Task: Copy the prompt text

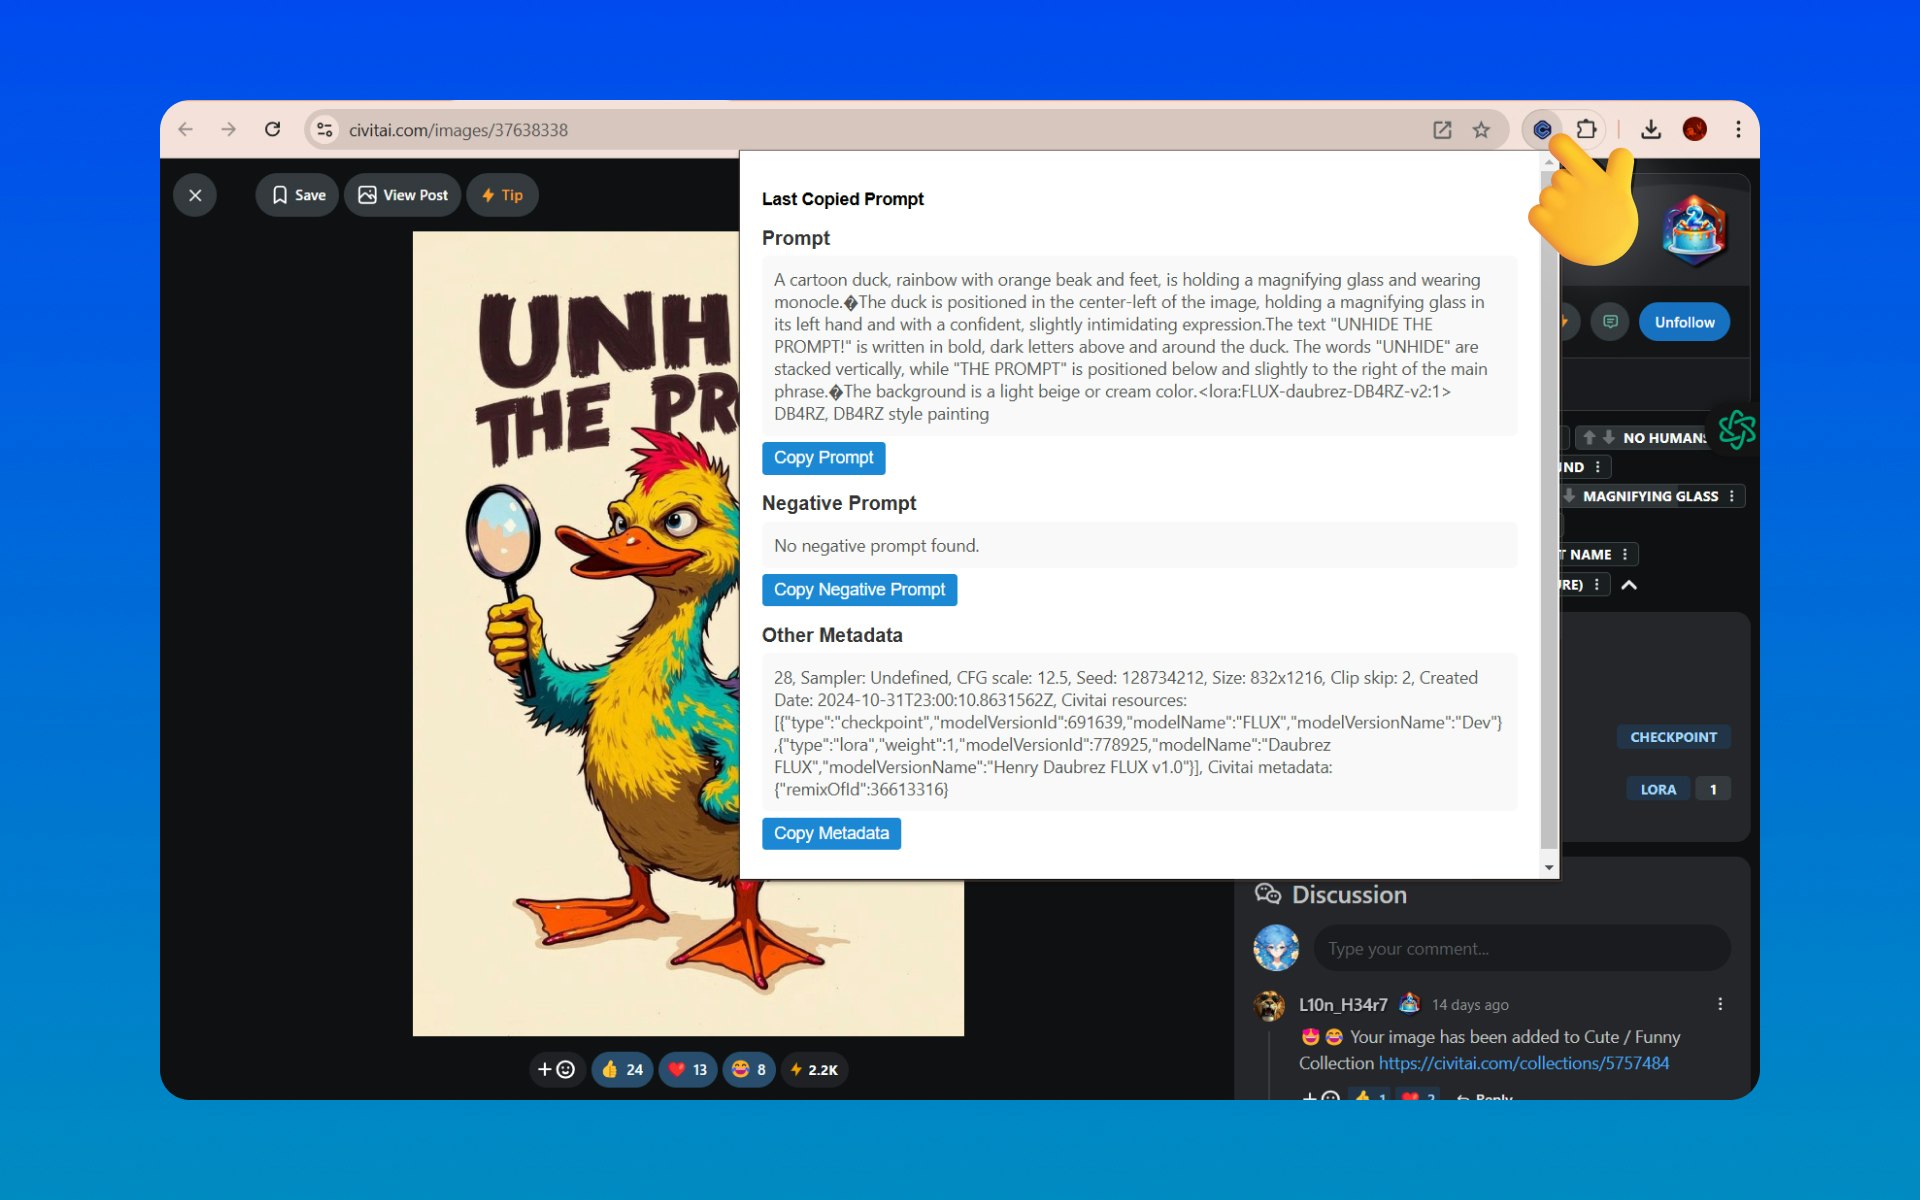Action: pyautogui.click(x=823, y=458)
